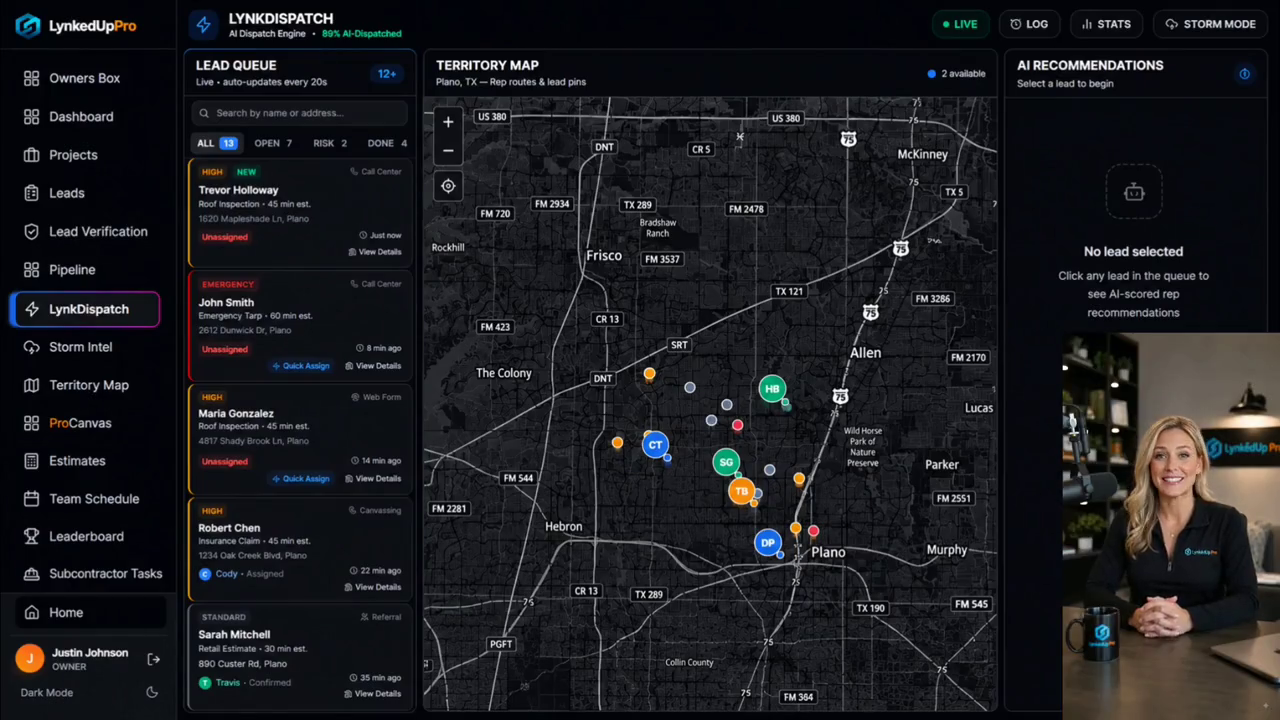
Task: Open Lead Verification page
Action: coord(98,231)
